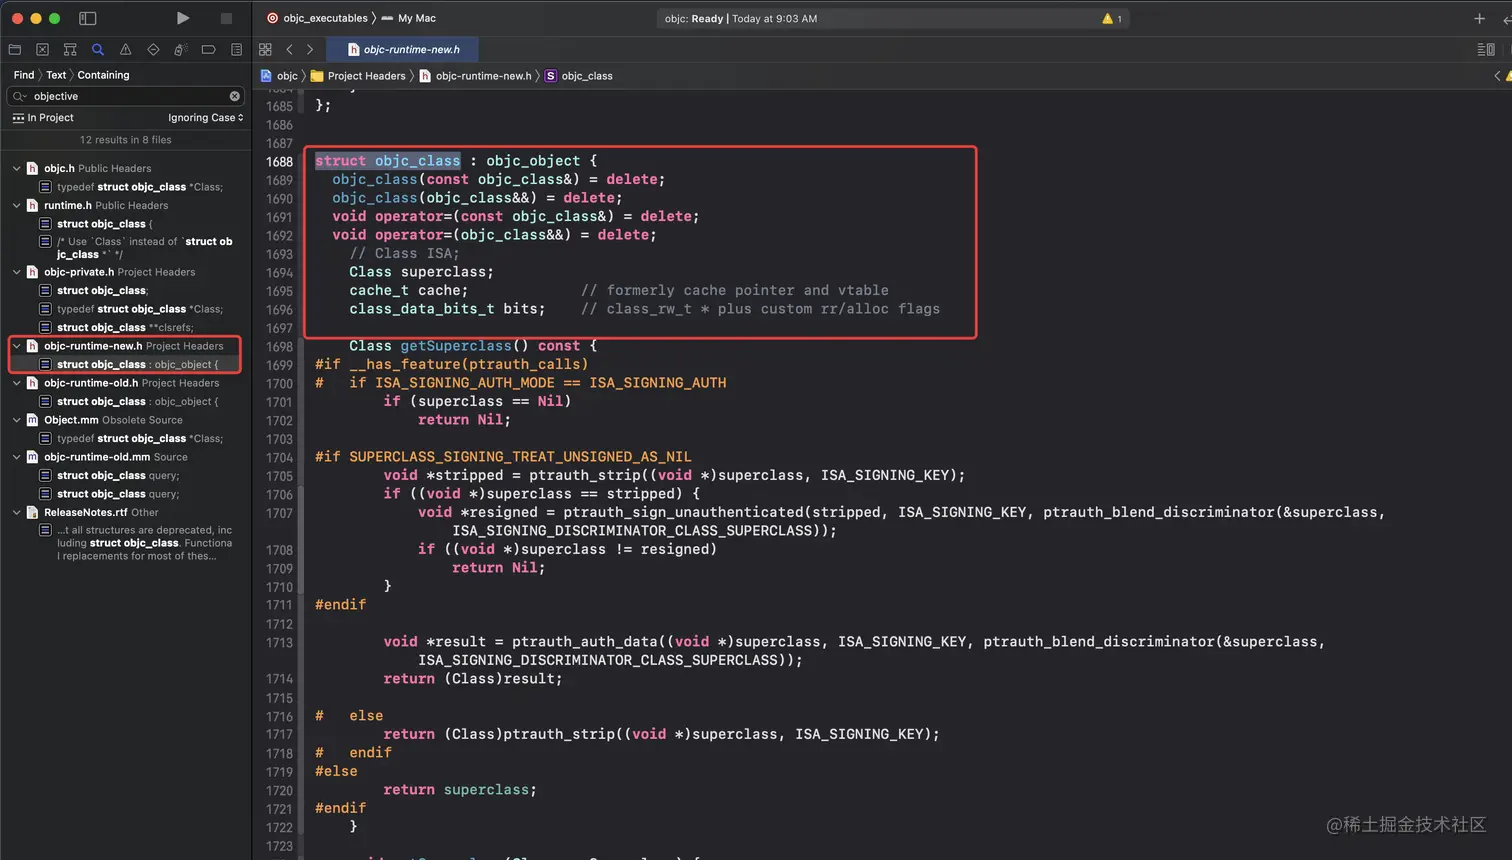
Task: Open the Source Control navigator
Action: click(x=42, y=49)
